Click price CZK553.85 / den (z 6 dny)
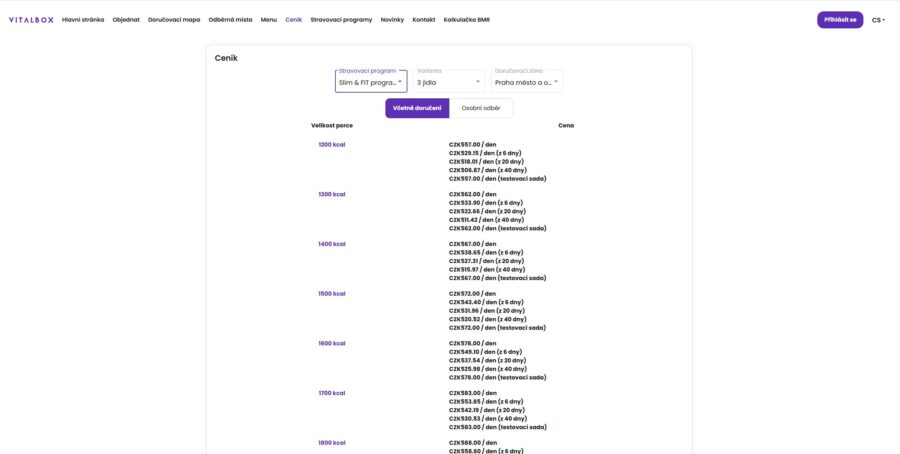 [486, 402]
